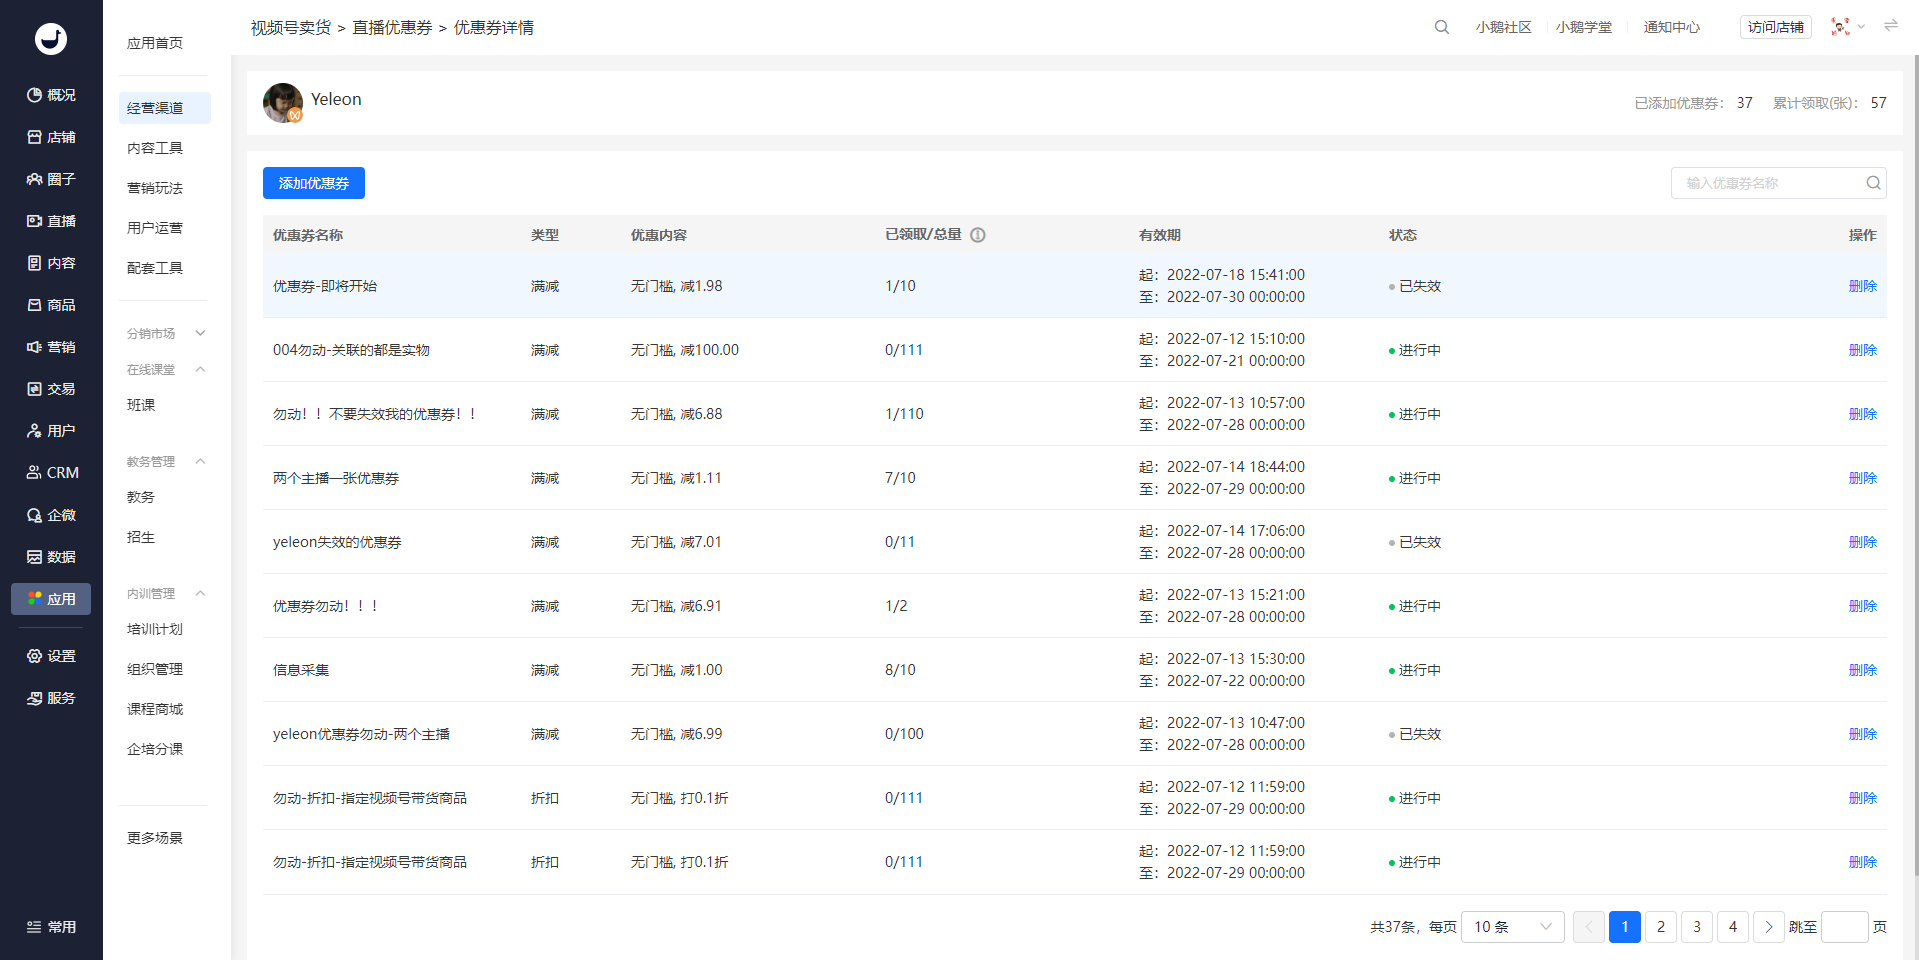Delete the 信息采集 coupon
This screenshot has width=1919, height=960.
[x=1863, y=670]
